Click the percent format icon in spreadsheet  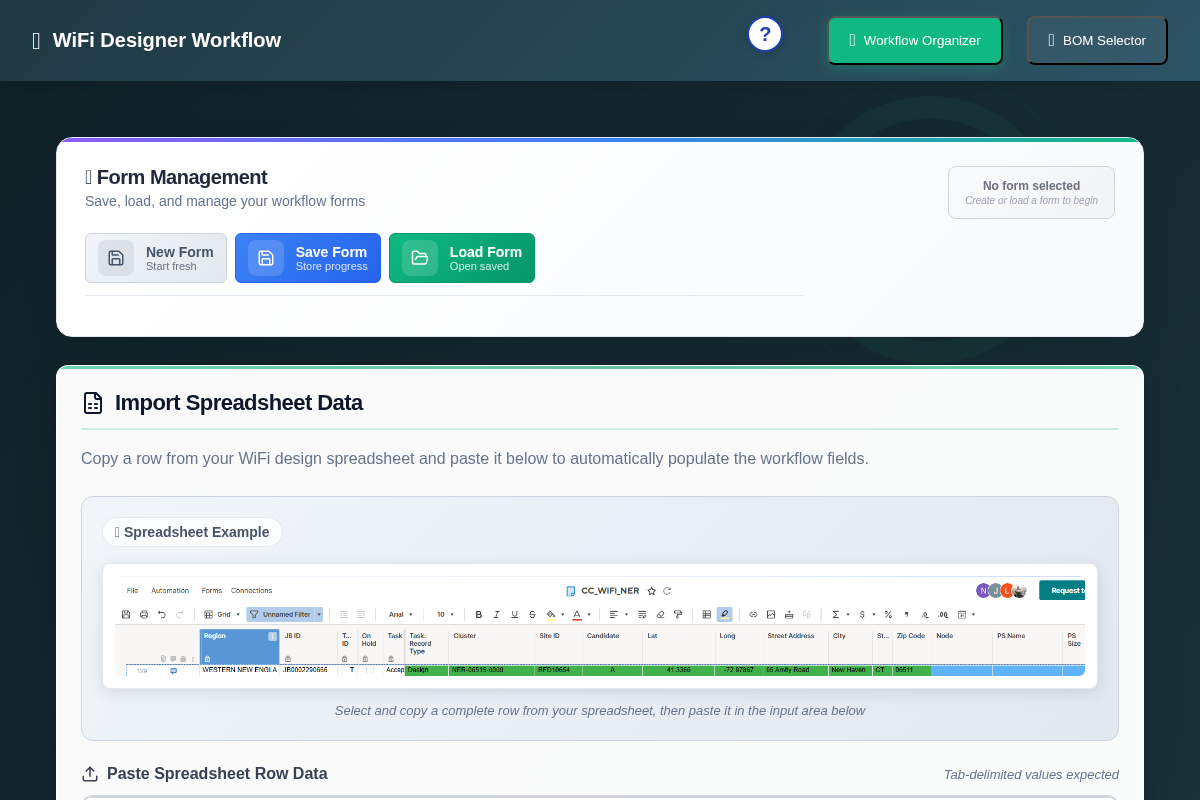pyautogui.click(x=888, y=614)
